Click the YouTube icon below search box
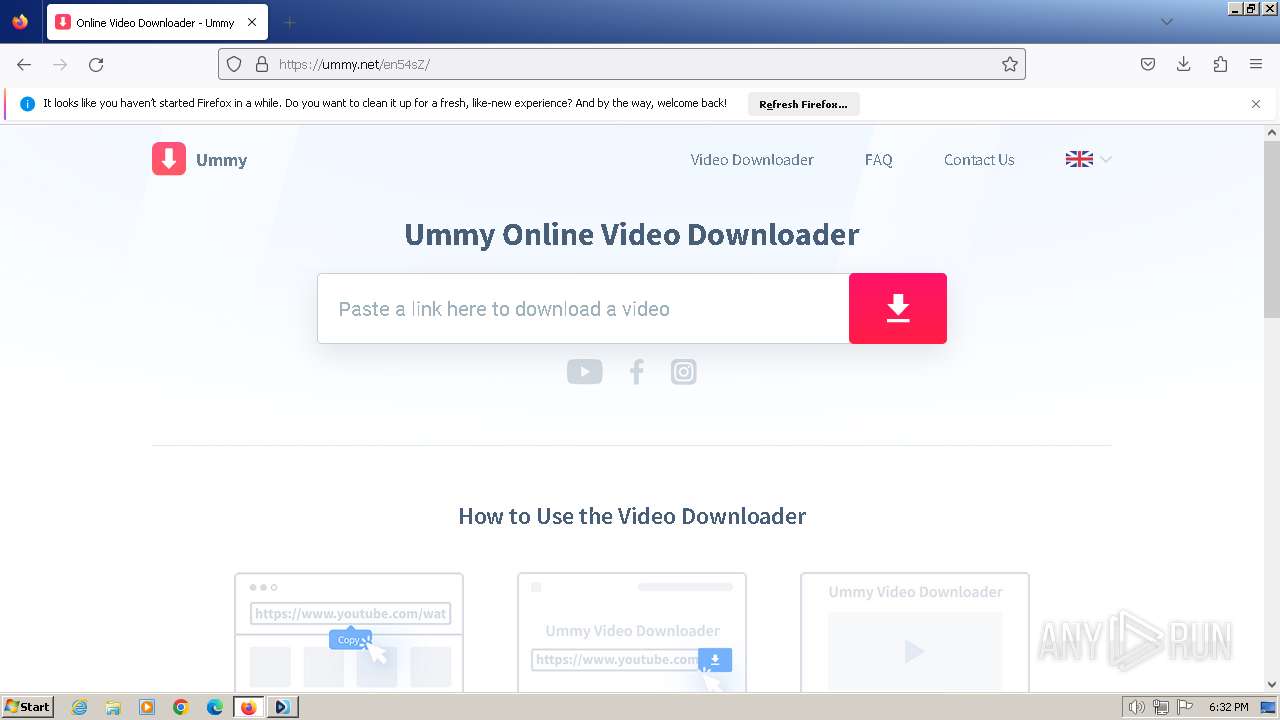The height and width of the screenshot is (720, 1280). click(584, 372)
